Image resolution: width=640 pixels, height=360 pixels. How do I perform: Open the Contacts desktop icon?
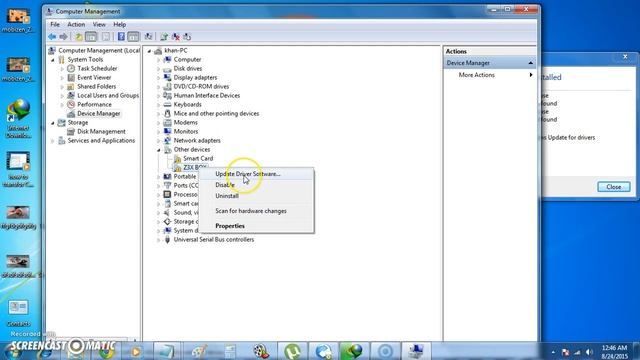pos(18,313)
